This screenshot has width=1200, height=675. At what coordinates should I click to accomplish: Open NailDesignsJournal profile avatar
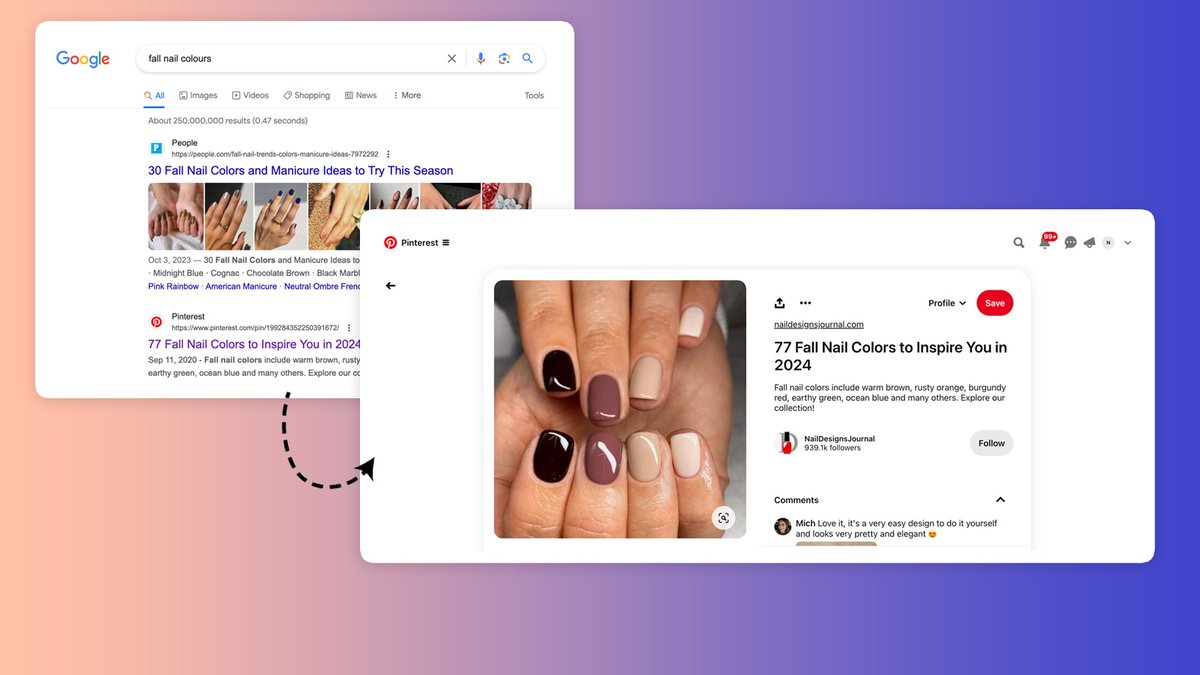(x=787, y=443)
